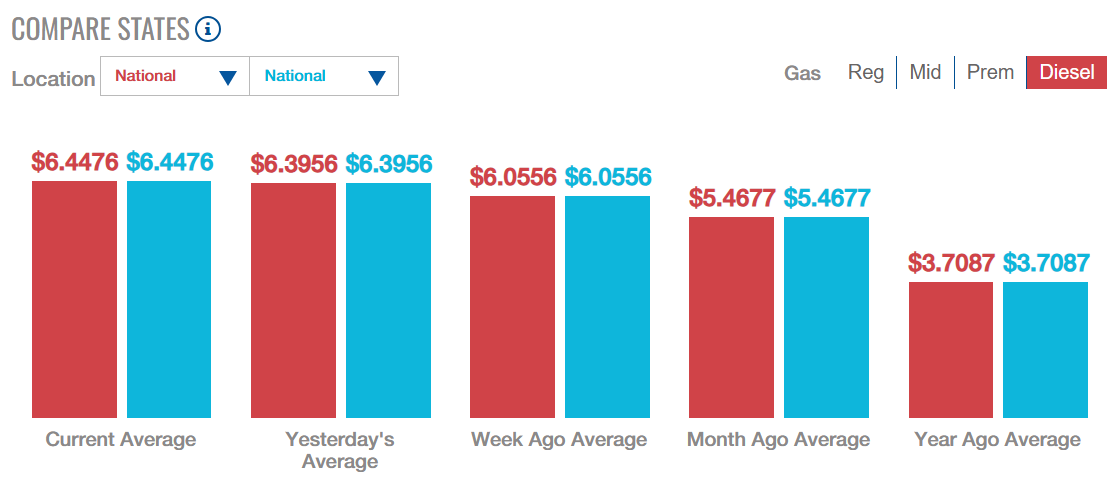Select the Reg fuel tab
The height and width of the screenshot is (480, 1110).
click(x=866, y=72)
